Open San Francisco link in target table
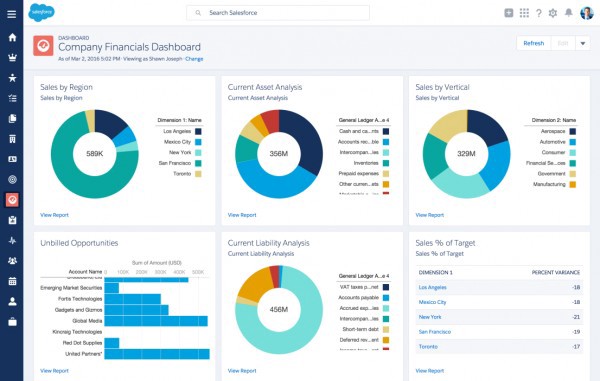Image resolution: width=600 pixels, height=381 pixels. [435, 332]
